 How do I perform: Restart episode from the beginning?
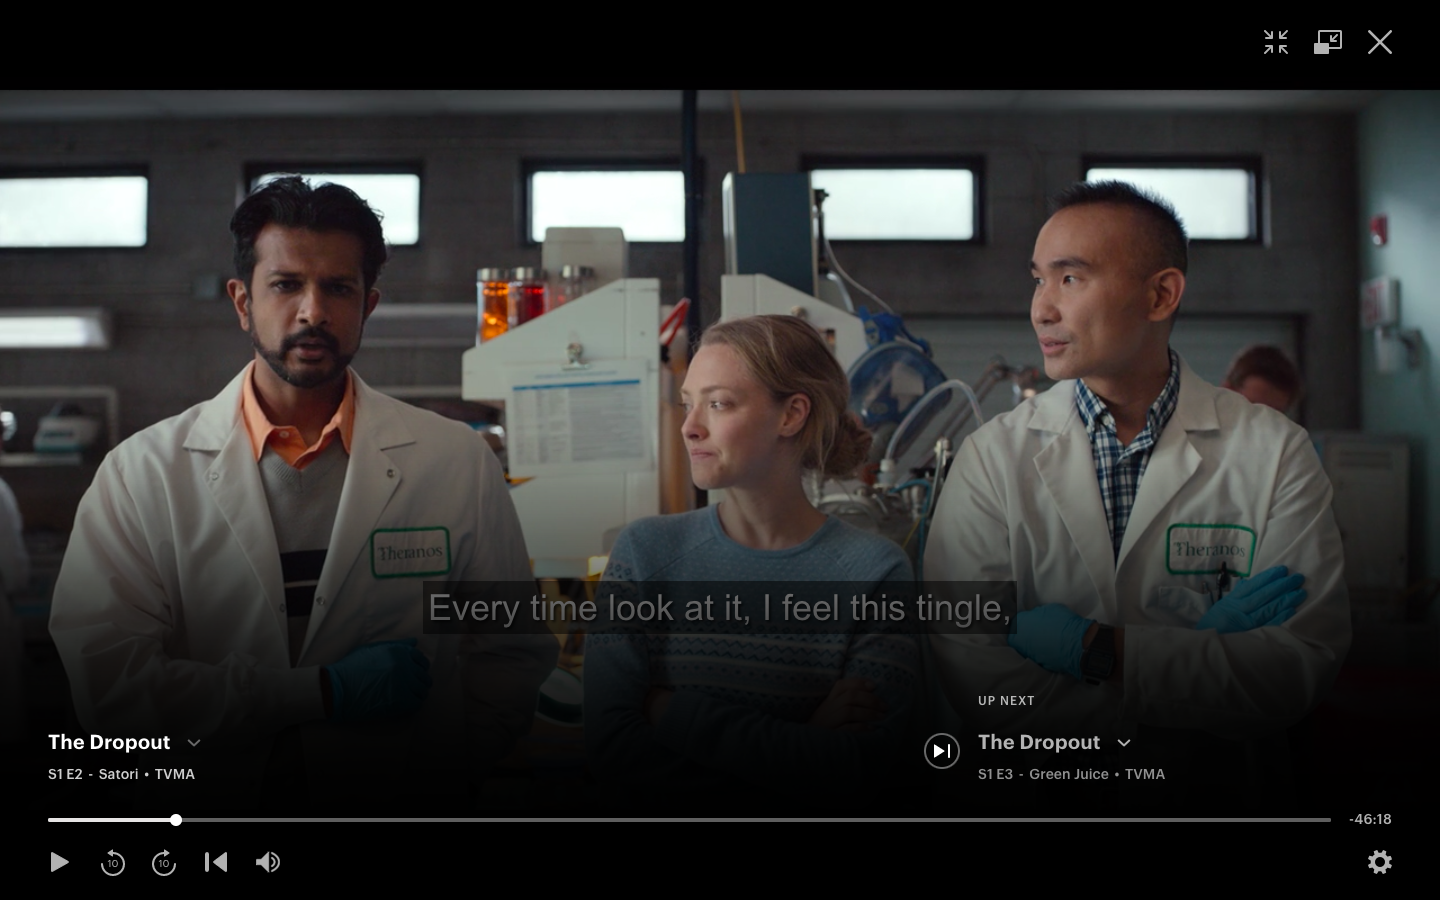(216, 862)
